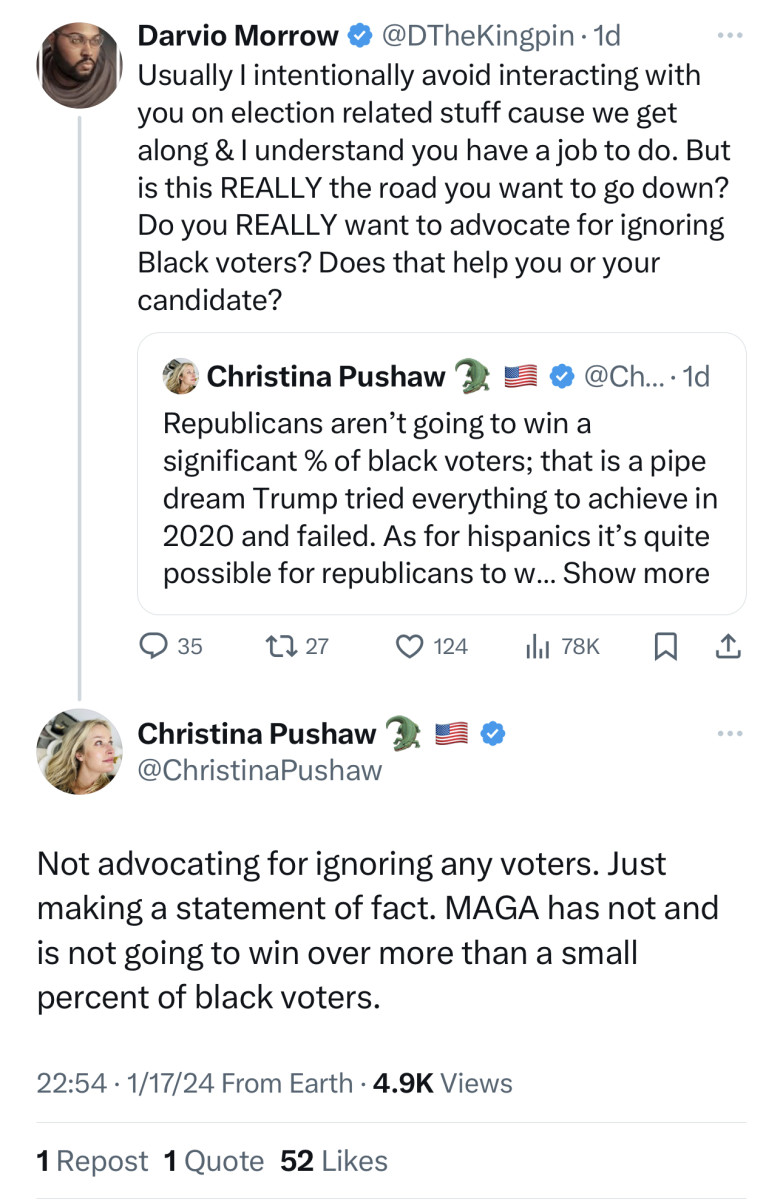Image resolution: width=783 pixels, height=1200 pixels.
Task: Like Darvio Morrow's tweet via heart icon
Action: pos(411,647)
